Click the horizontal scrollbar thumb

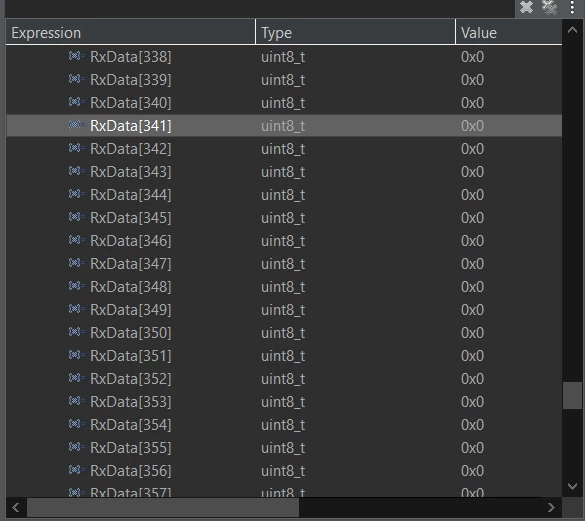[x=163, y=508]
